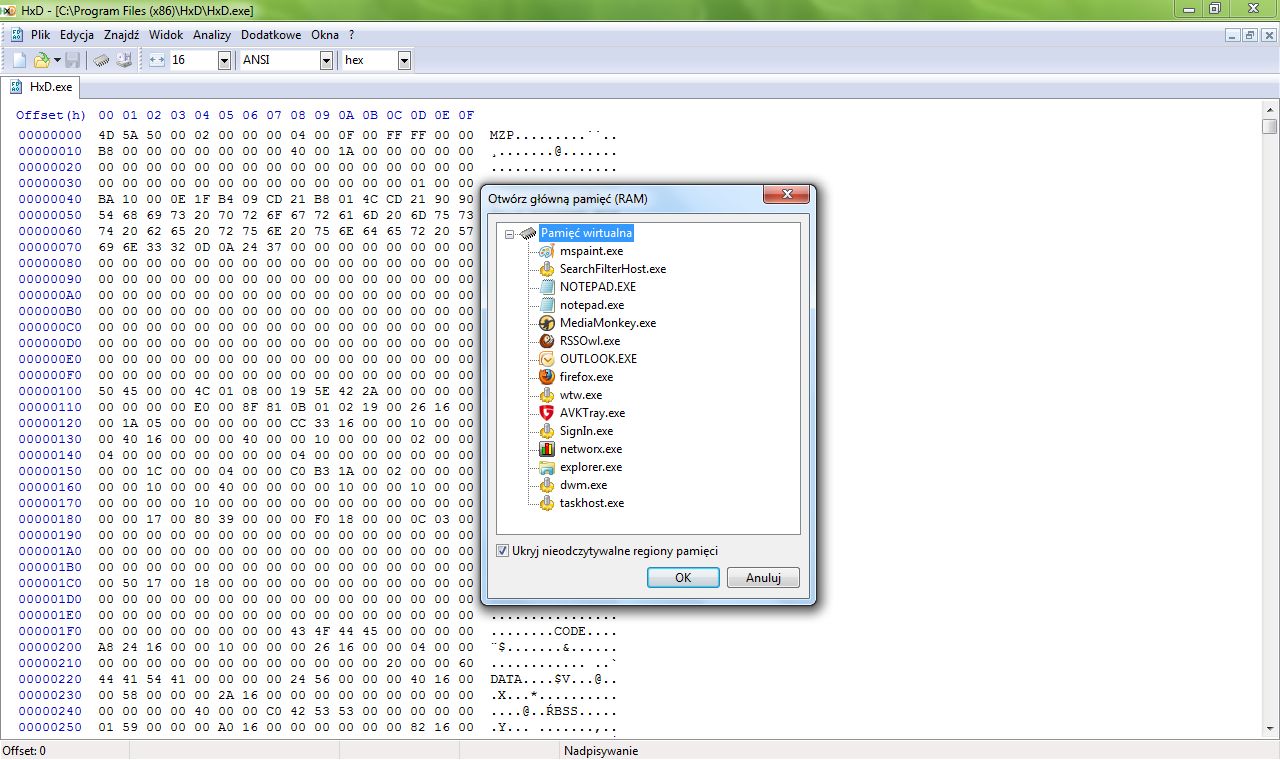Click the Save floppy disk icon
1280x760 pixels.
pyautogui.click(x=73, y=60)
